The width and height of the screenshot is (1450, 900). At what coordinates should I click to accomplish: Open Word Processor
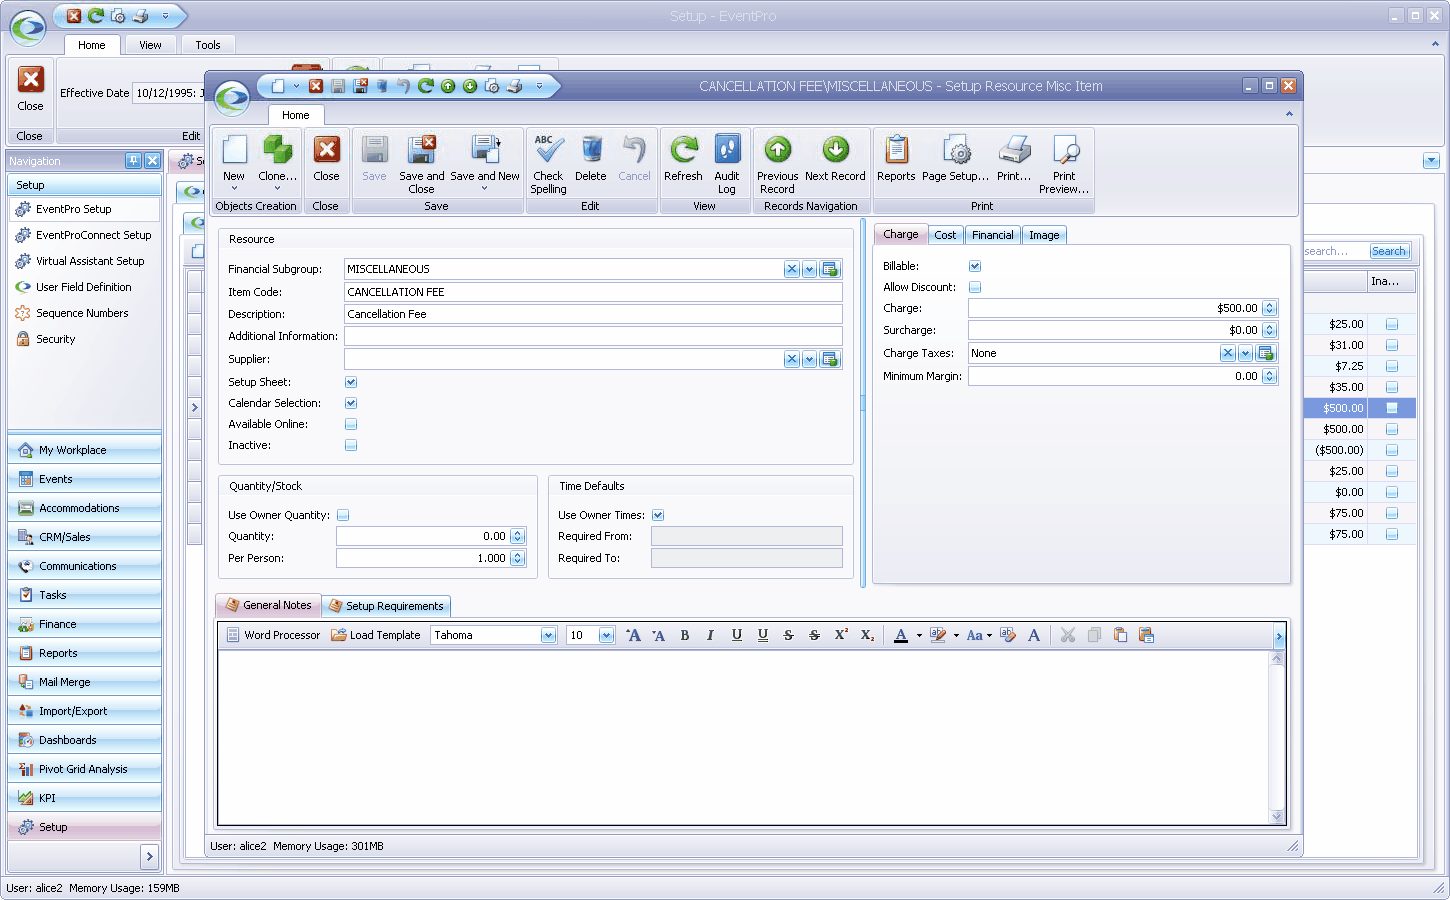click(273, 635)
